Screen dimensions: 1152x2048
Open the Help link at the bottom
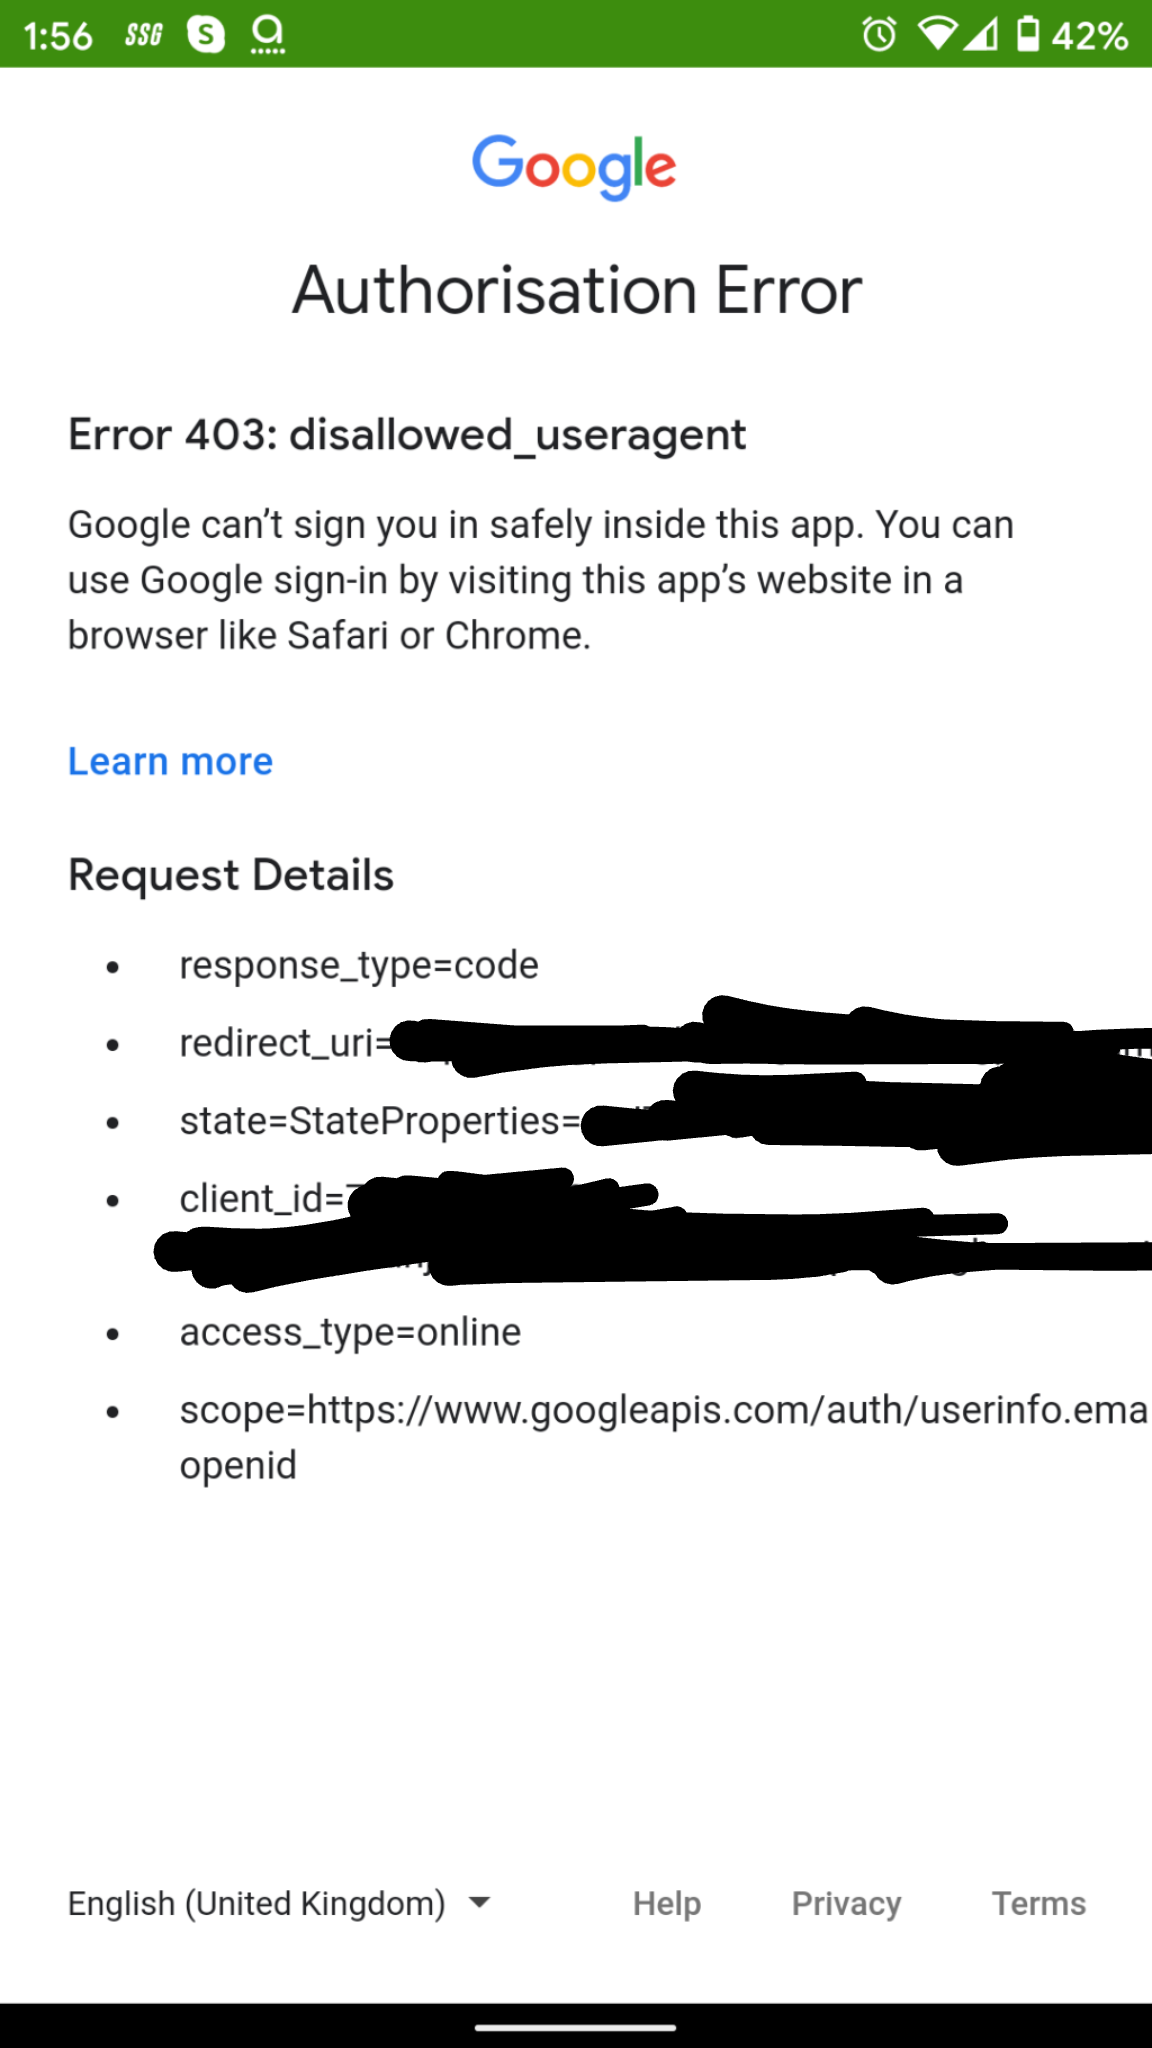coord(666,1903)
